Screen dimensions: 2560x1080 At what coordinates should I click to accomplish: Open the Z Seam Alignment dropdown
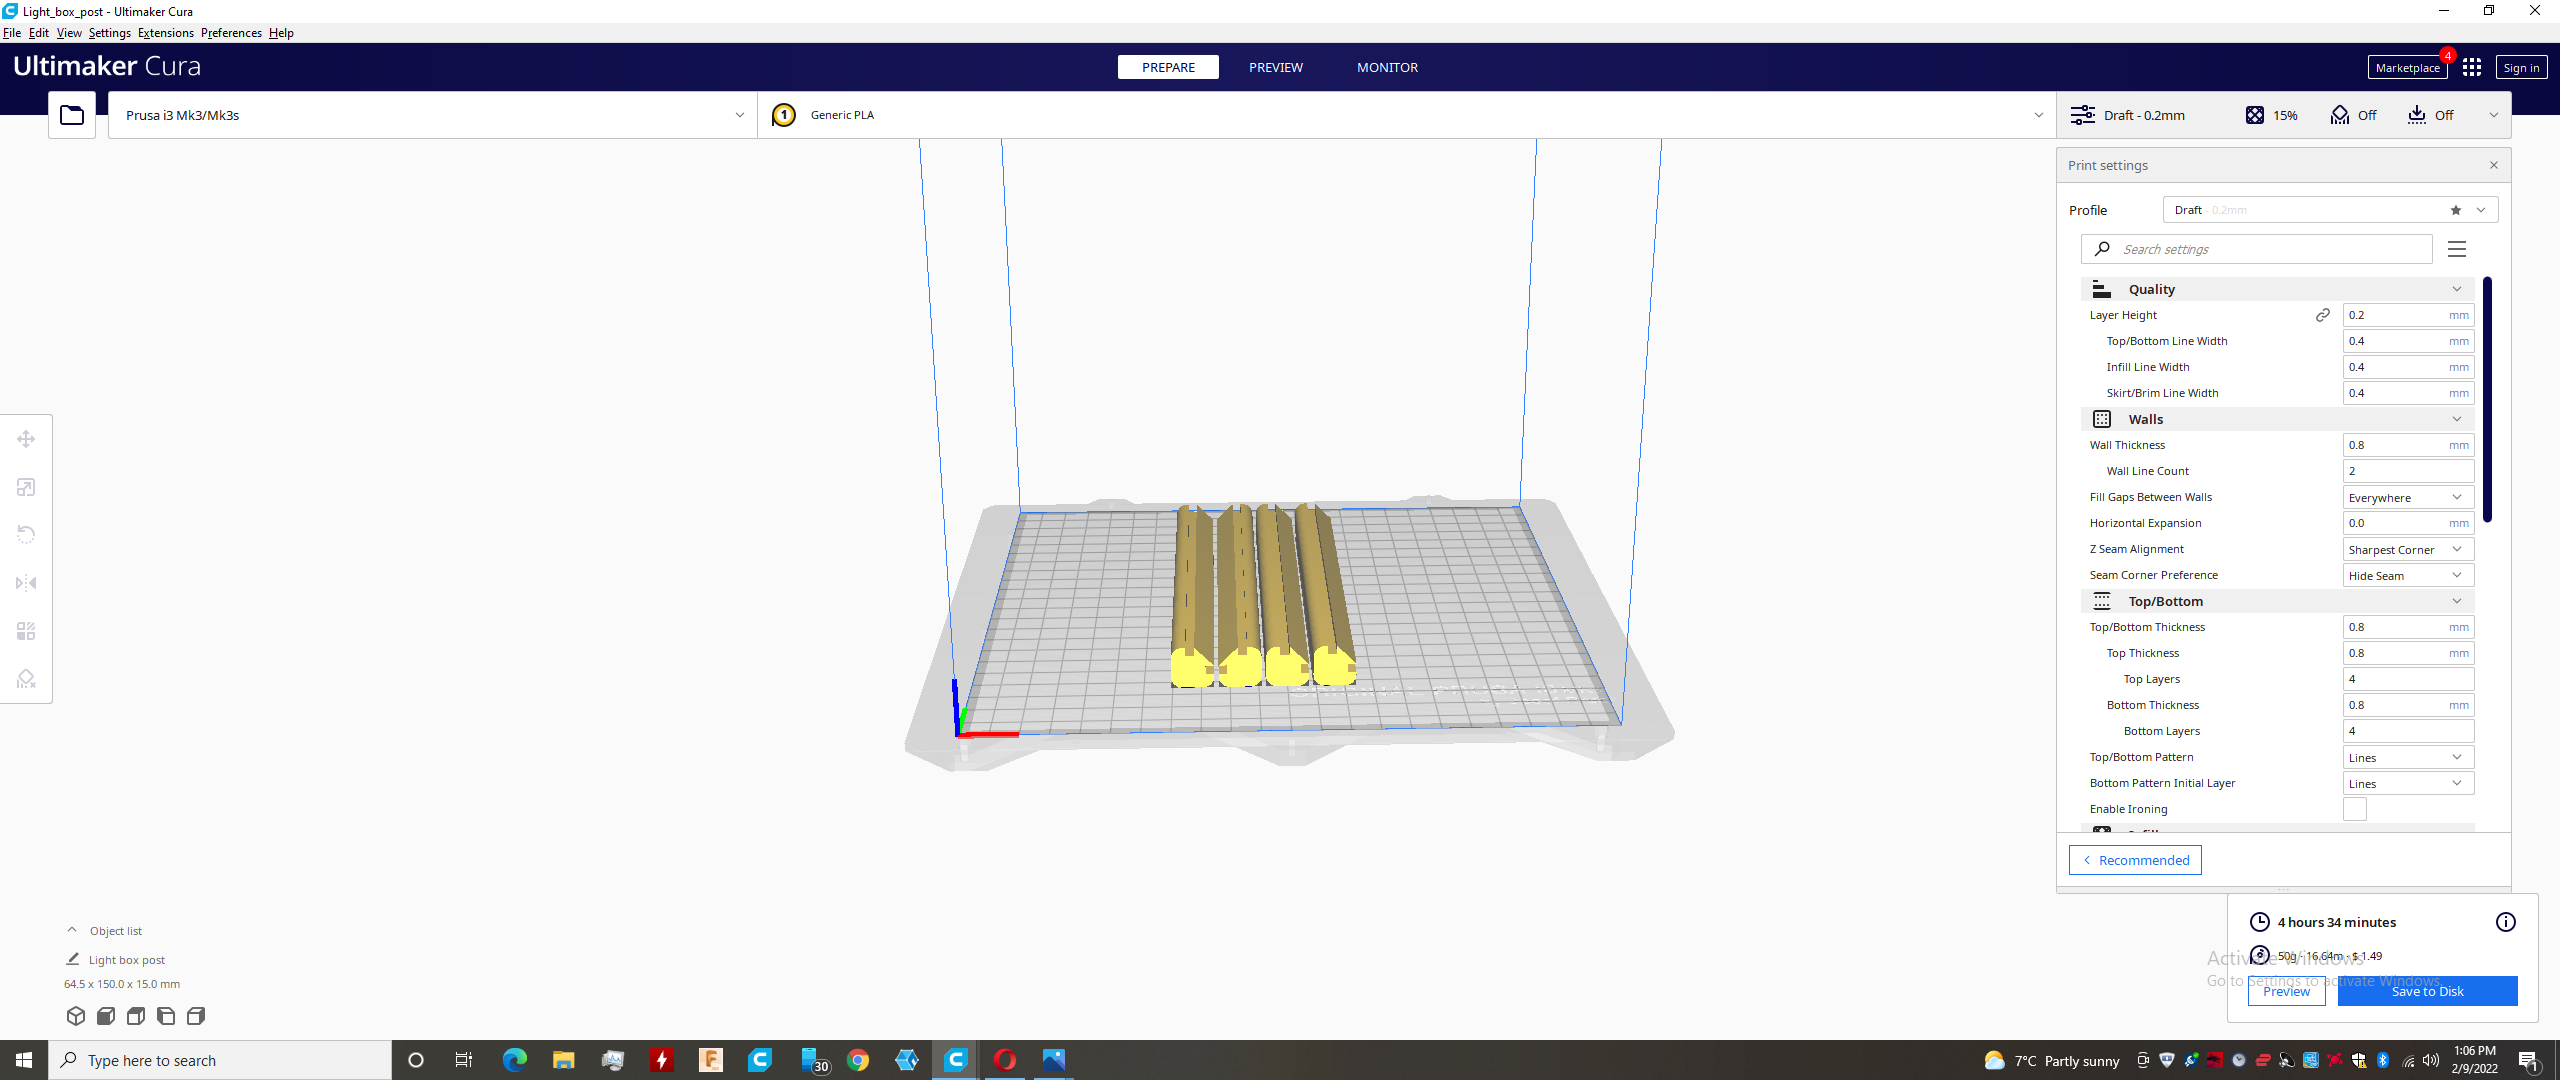[2407, 548]
